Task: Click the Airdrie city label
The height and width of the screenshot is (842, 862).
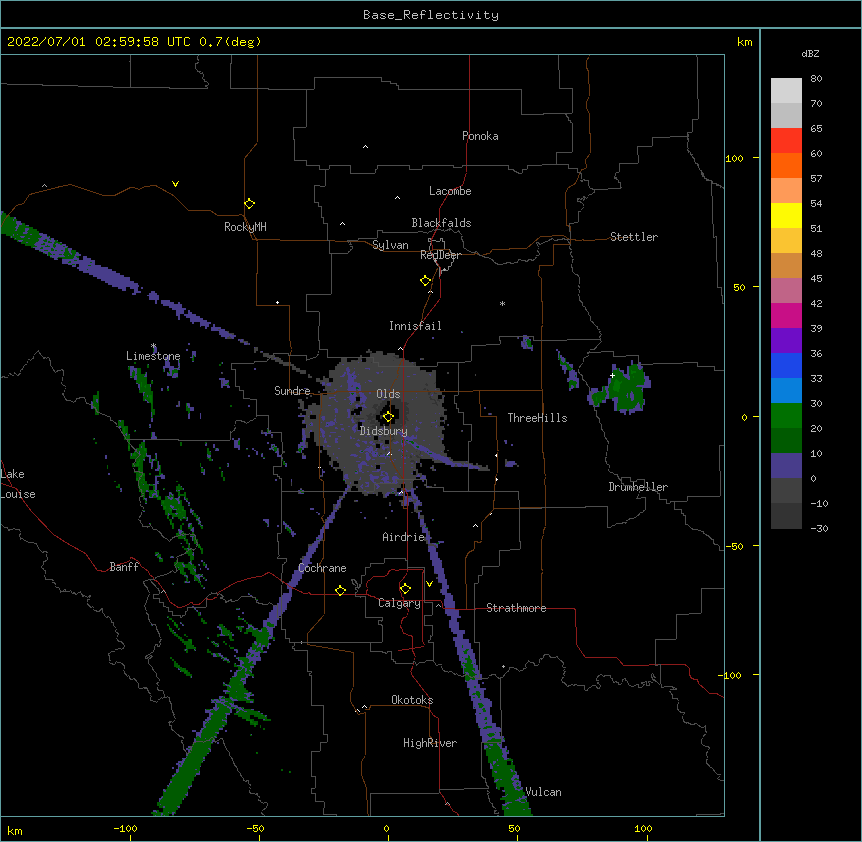Action: [404, 537]
